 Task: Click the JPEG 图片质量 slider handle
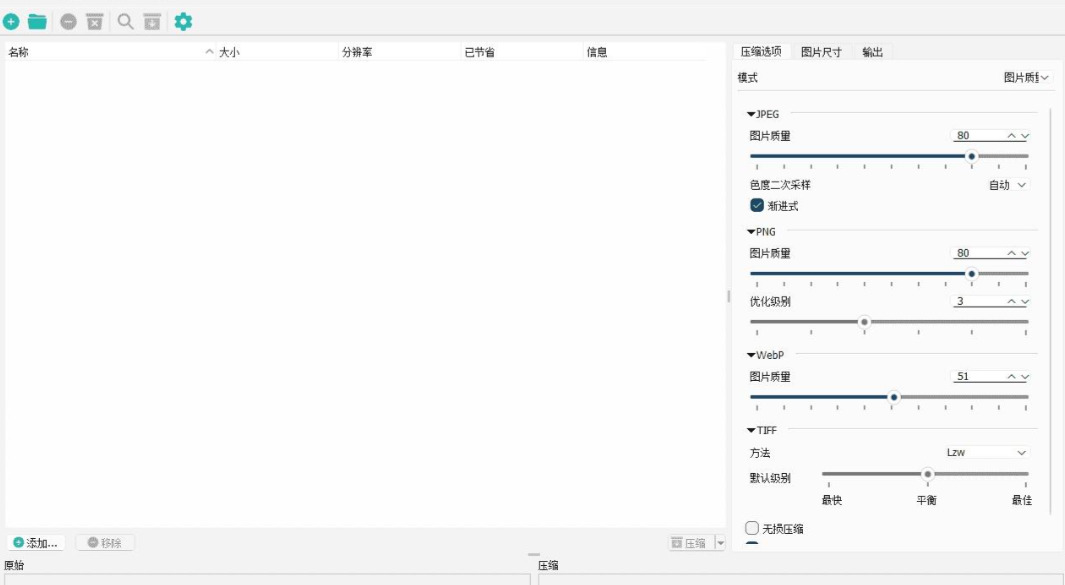pyautogui.click(x=971, y=156)
